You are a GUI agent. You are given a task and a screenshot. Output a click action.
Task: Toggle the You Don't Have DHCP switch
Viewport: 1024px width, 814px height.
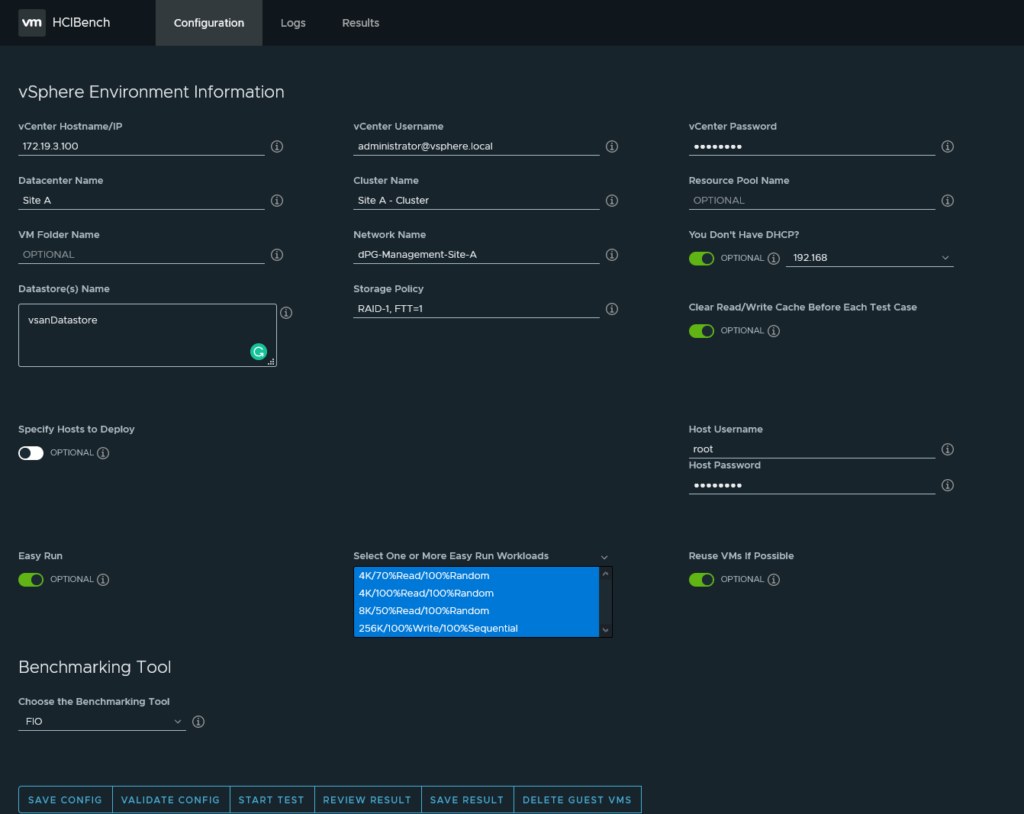pos(701,259)
